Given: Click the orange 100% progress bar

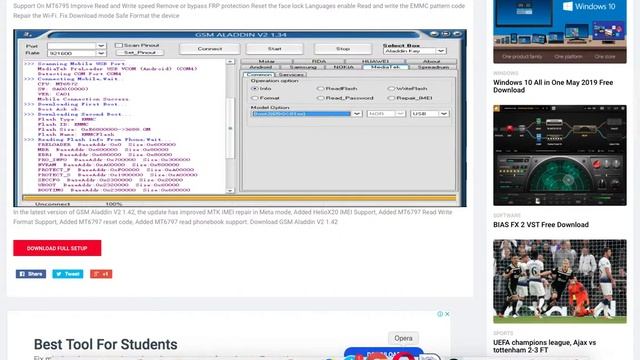Looking at the screenshot, I should [x=239, y=198].
